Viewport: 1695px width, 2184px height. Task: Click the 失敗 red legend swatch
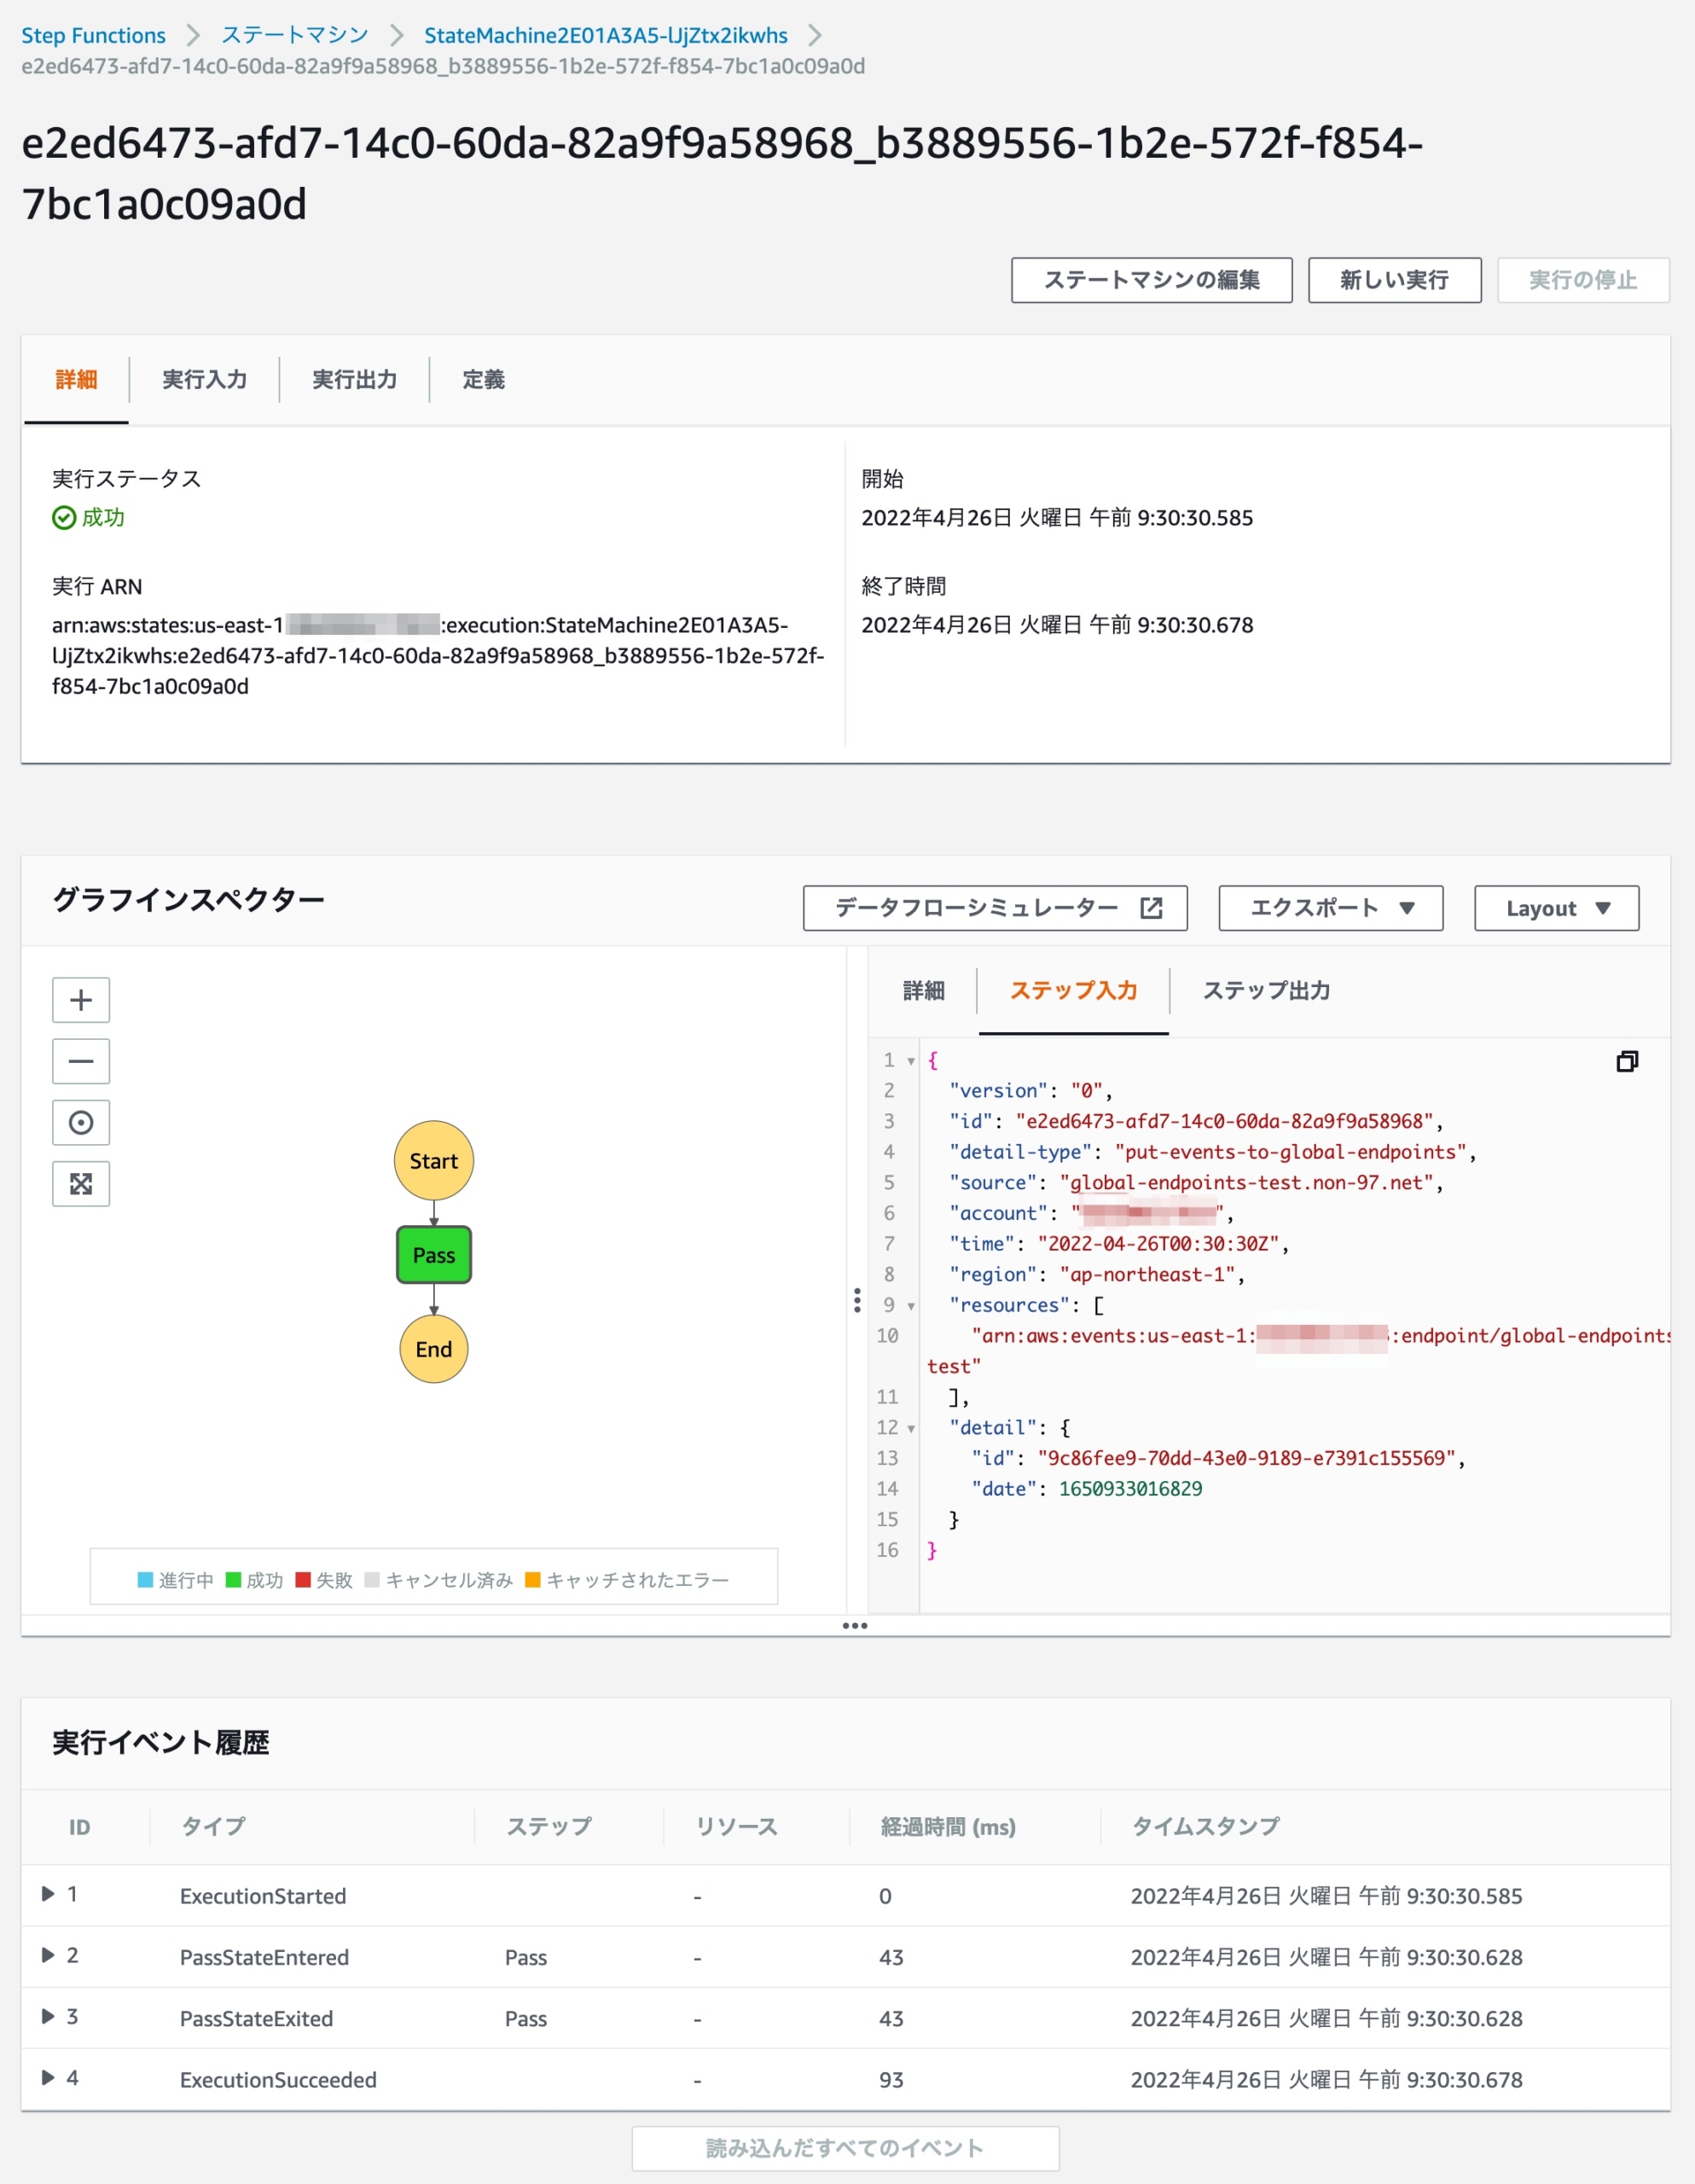pos(303,1580)
